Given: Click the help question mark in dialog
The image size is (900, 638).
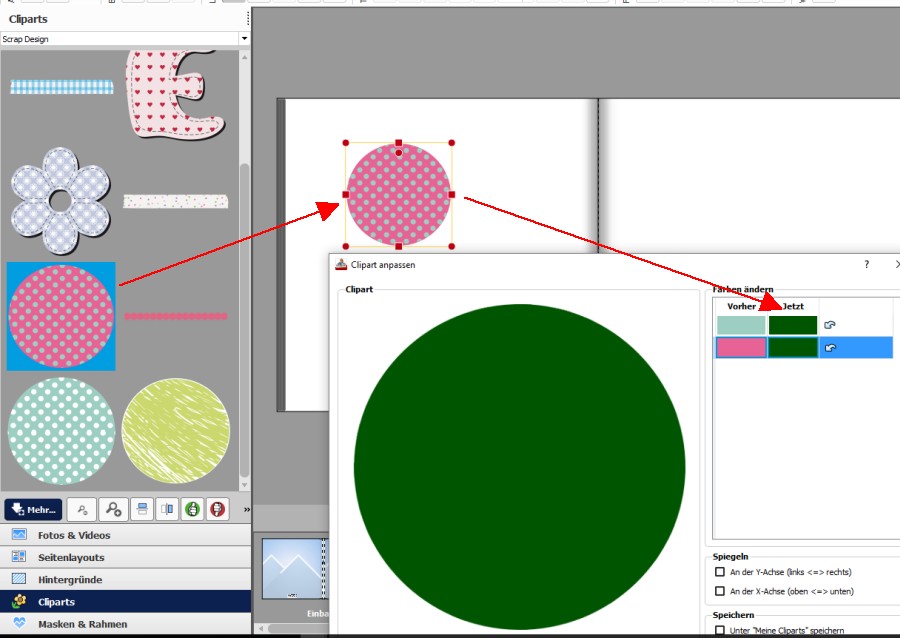Looking at the screenshot, I should point(866,265).
